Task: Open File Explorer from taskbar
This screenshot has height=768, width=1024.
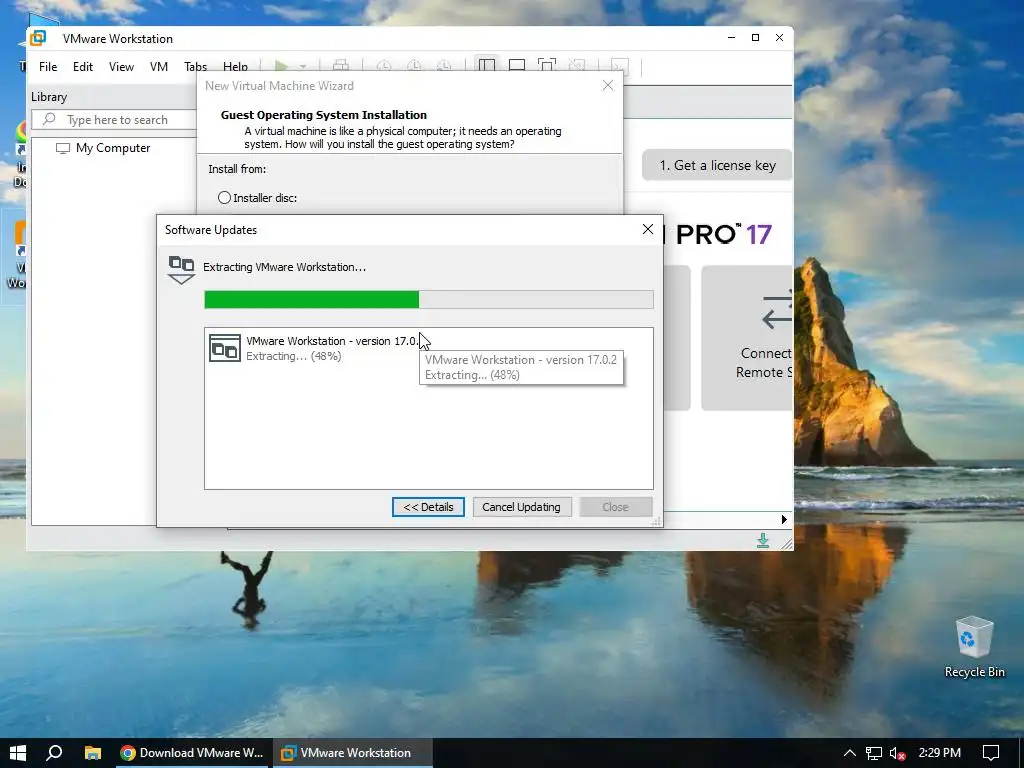Action: coord(93,753)
